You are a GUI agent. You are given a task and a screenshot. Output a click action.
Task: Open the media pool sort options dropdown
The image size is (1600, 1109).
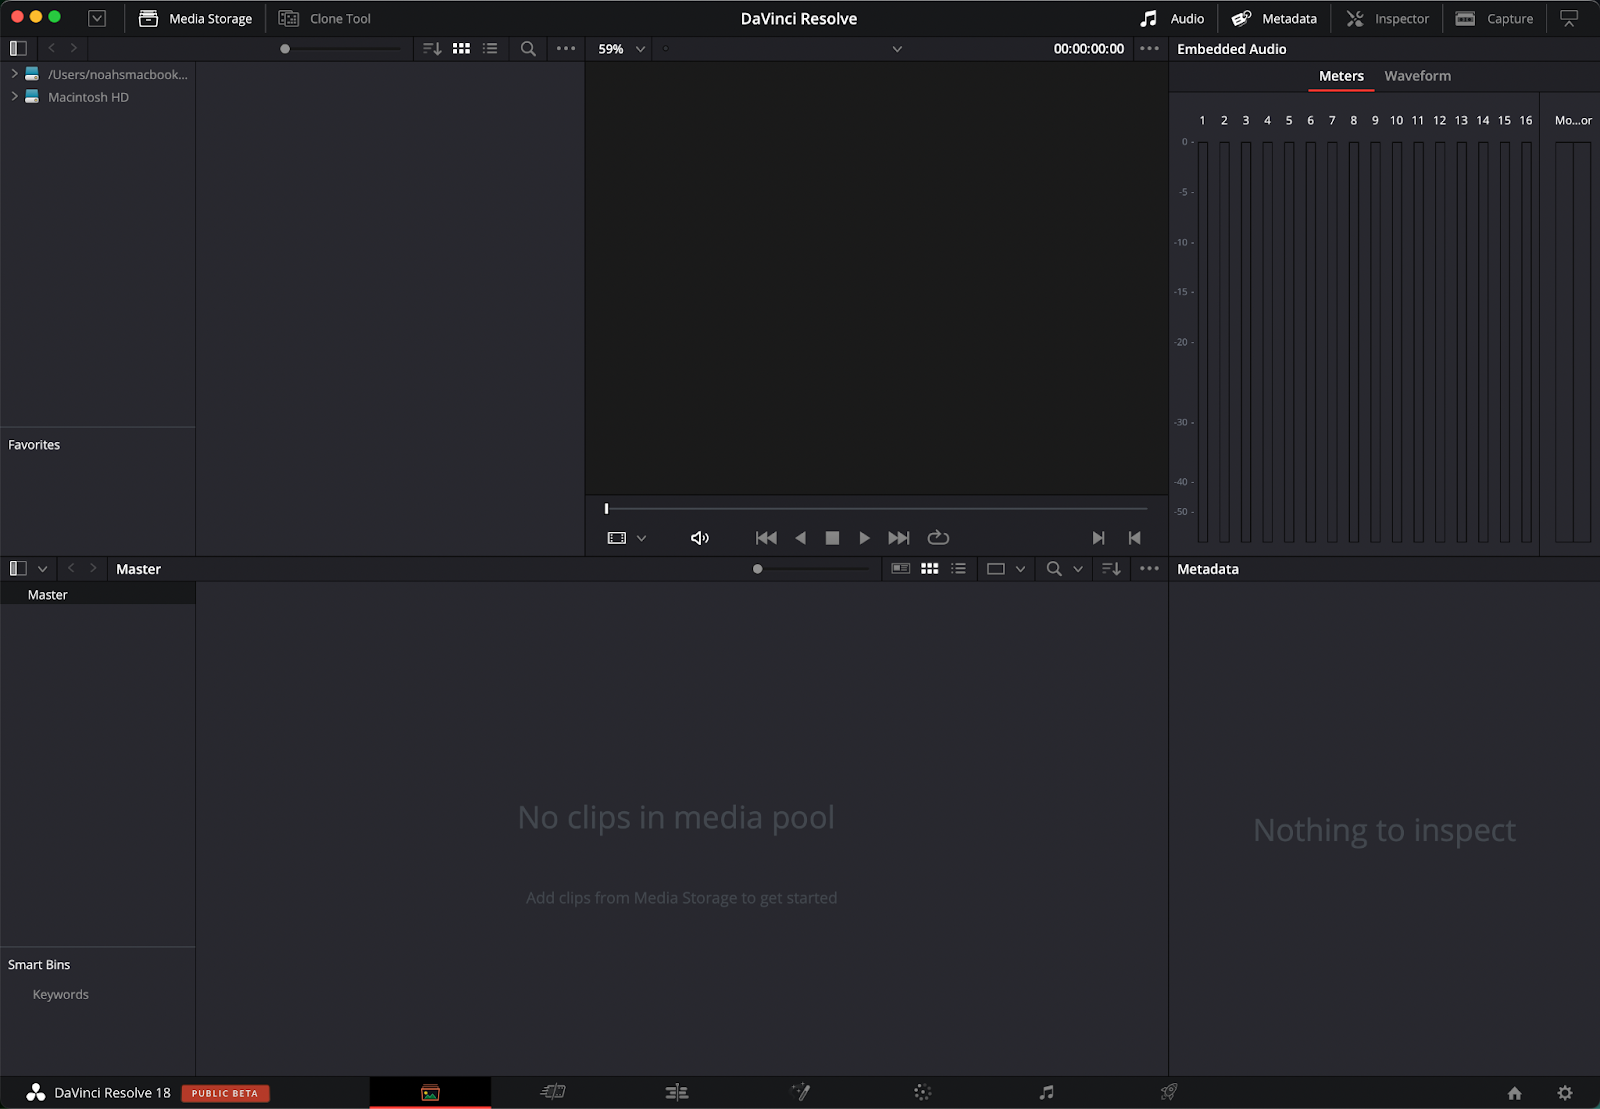coord(1110,568)
